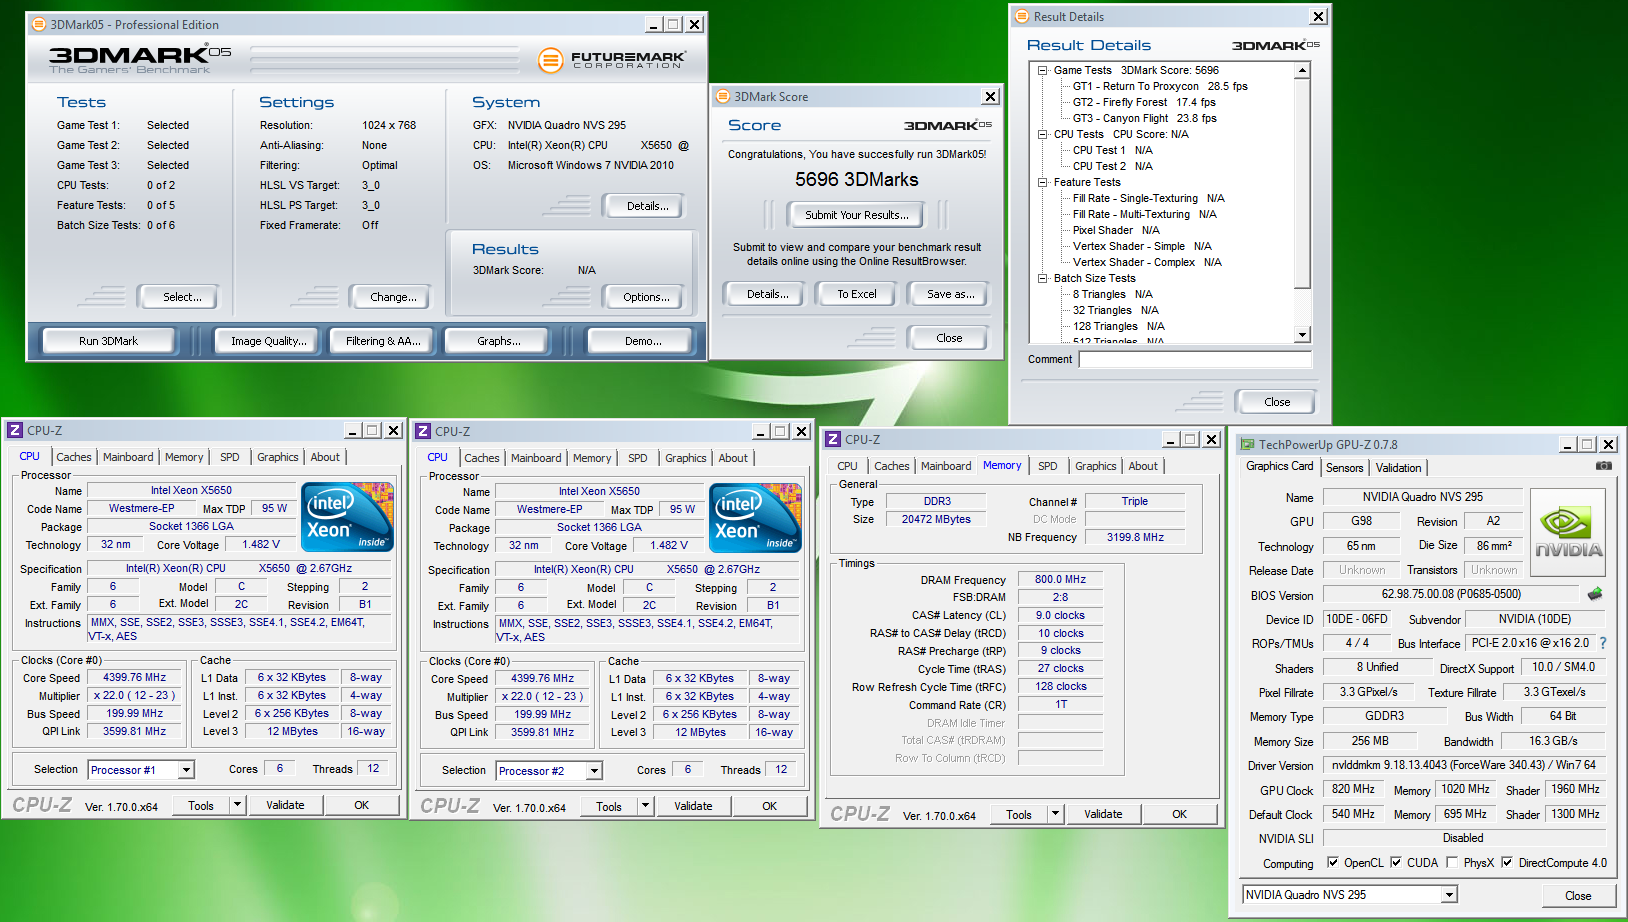
Task: Click the Bus Interface question mark icon
Action: 1603,643
